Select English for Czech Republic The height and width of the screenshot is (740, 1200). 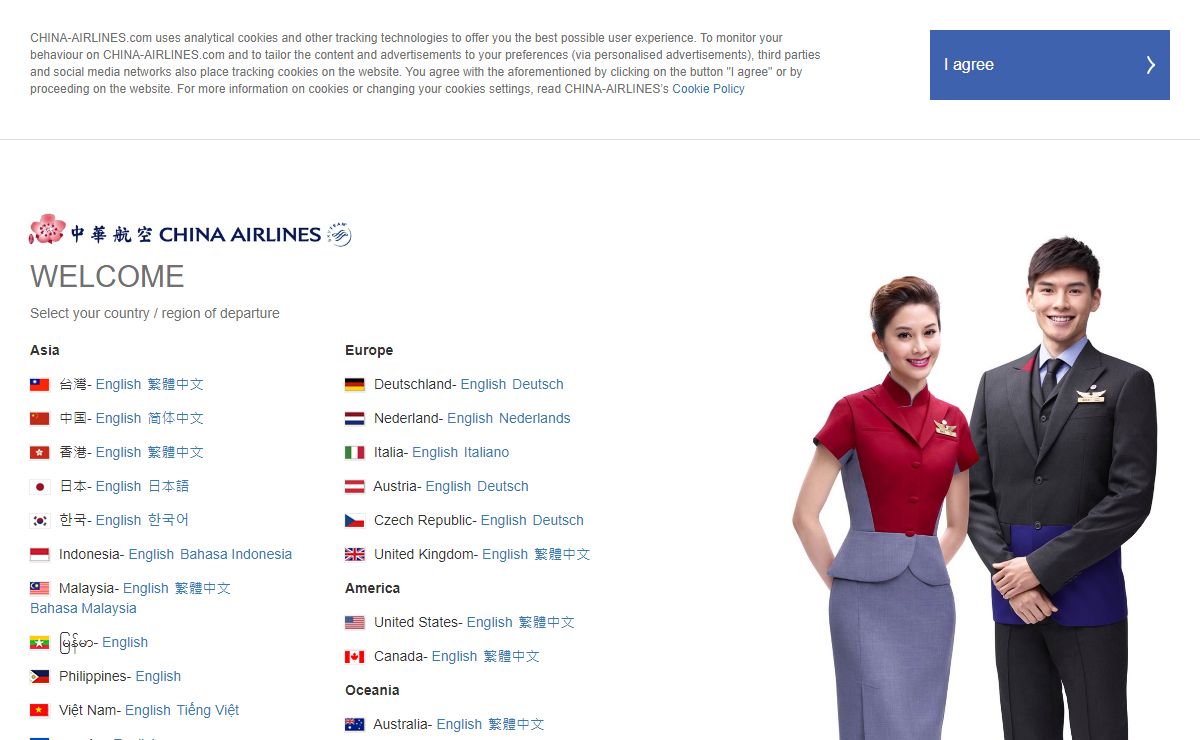click(504, 520)
